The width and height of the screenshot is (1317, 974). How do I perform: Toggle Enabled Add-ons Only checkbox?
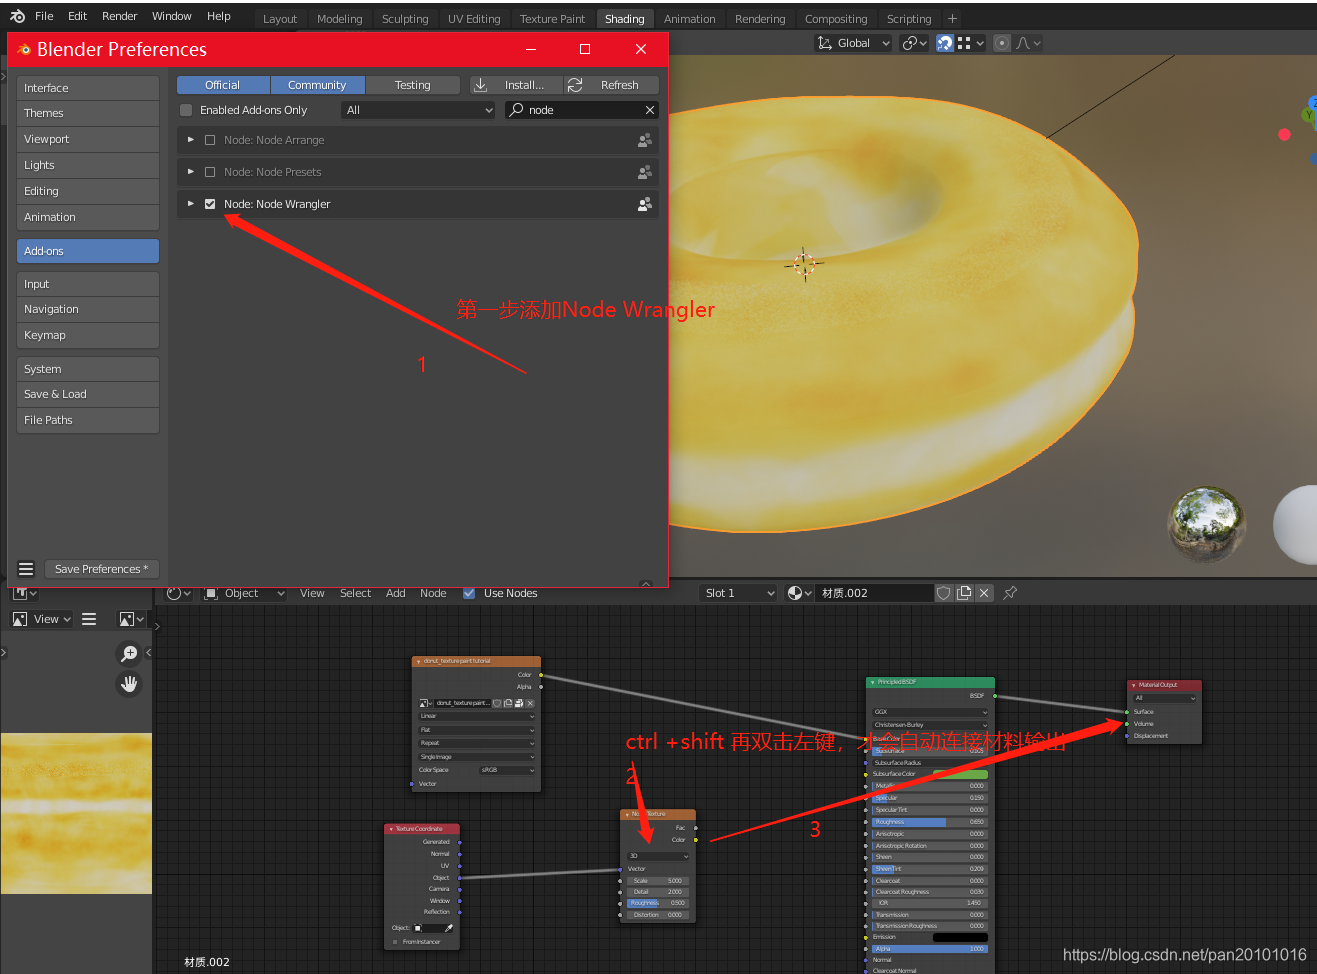tap(186, 110)
